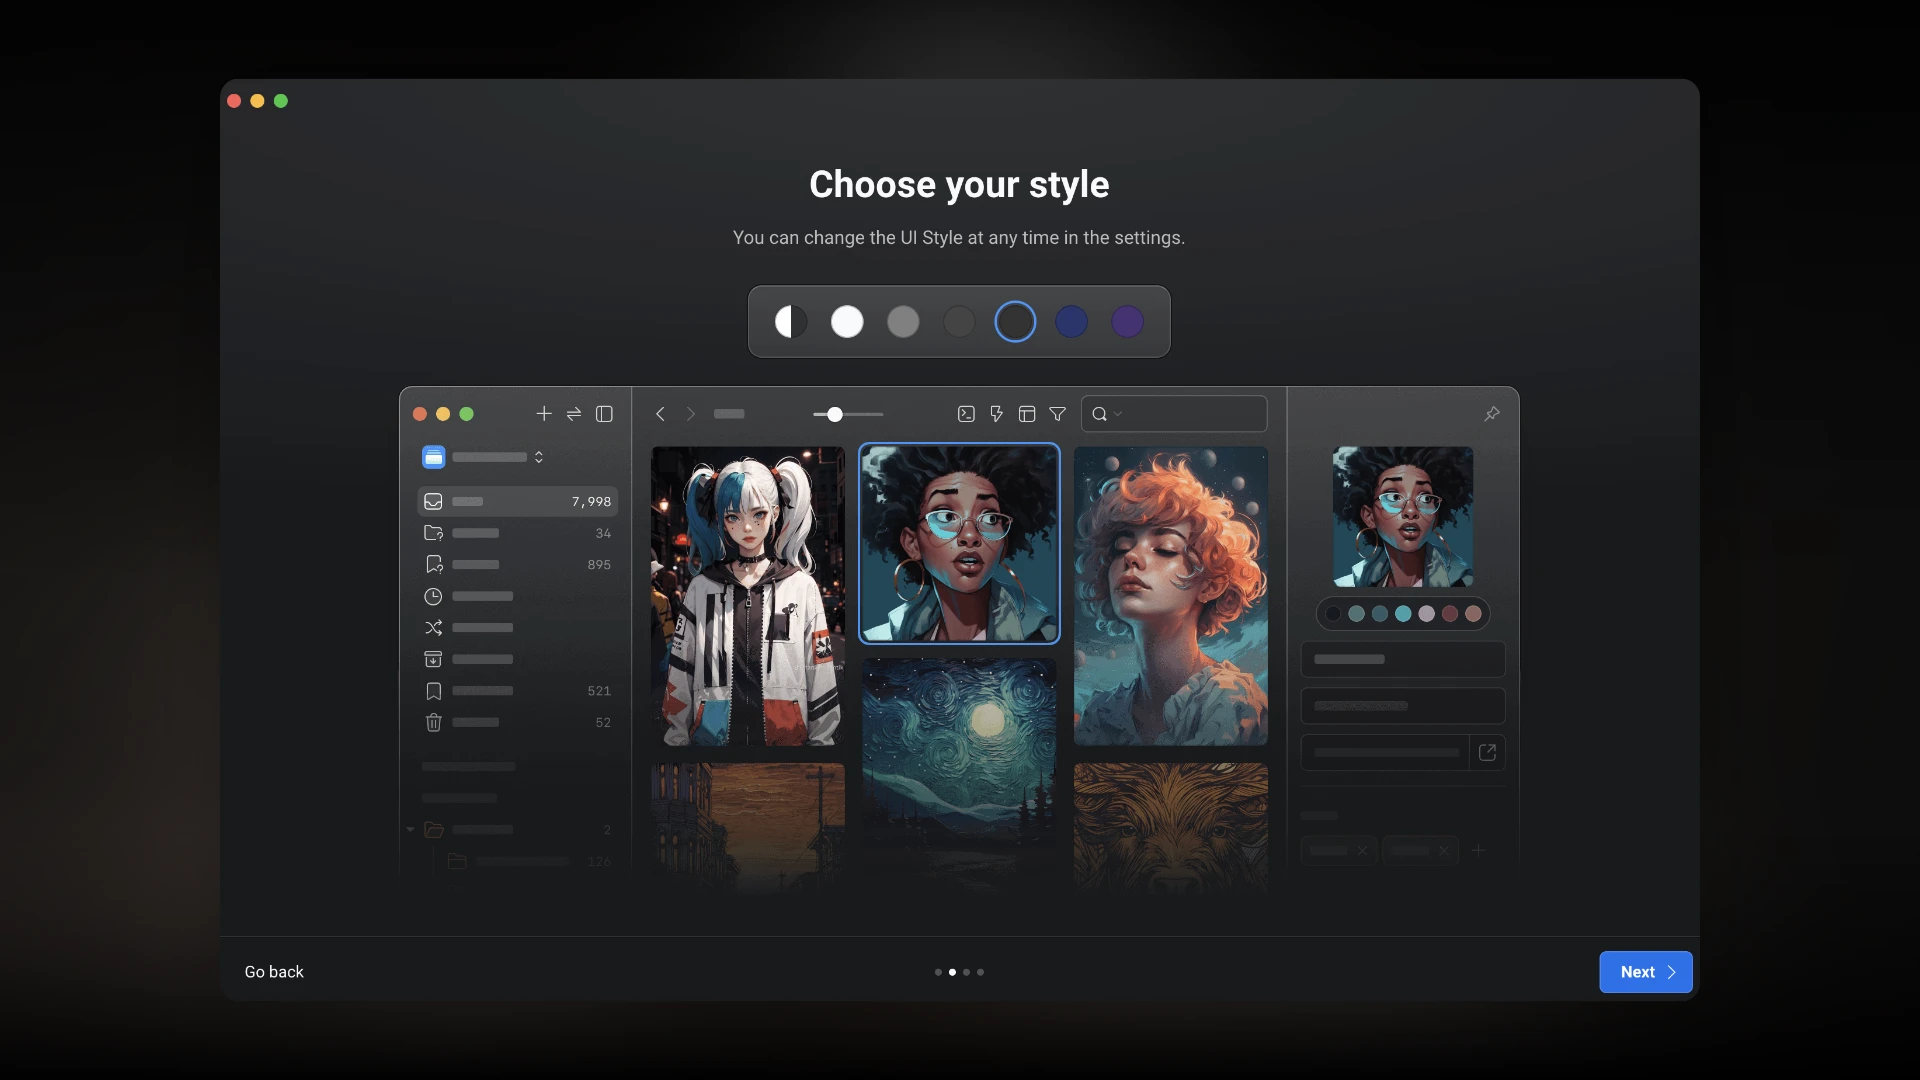The image size is (1920, 1080).
Task: Click the inspector preview image of woman
Action: coord(1403,516)
